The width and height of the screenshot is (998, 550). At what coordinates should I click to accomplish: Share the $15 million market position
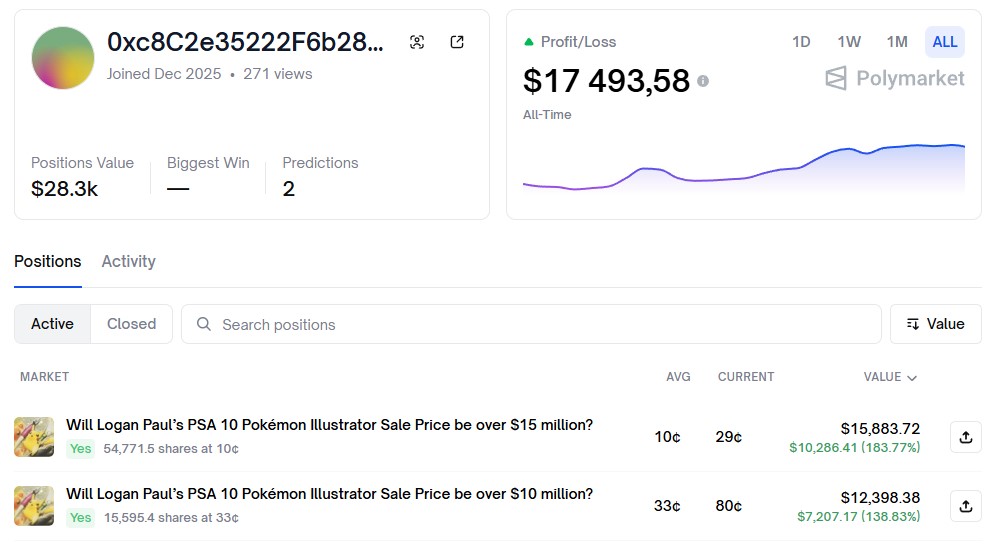[965, 437]
